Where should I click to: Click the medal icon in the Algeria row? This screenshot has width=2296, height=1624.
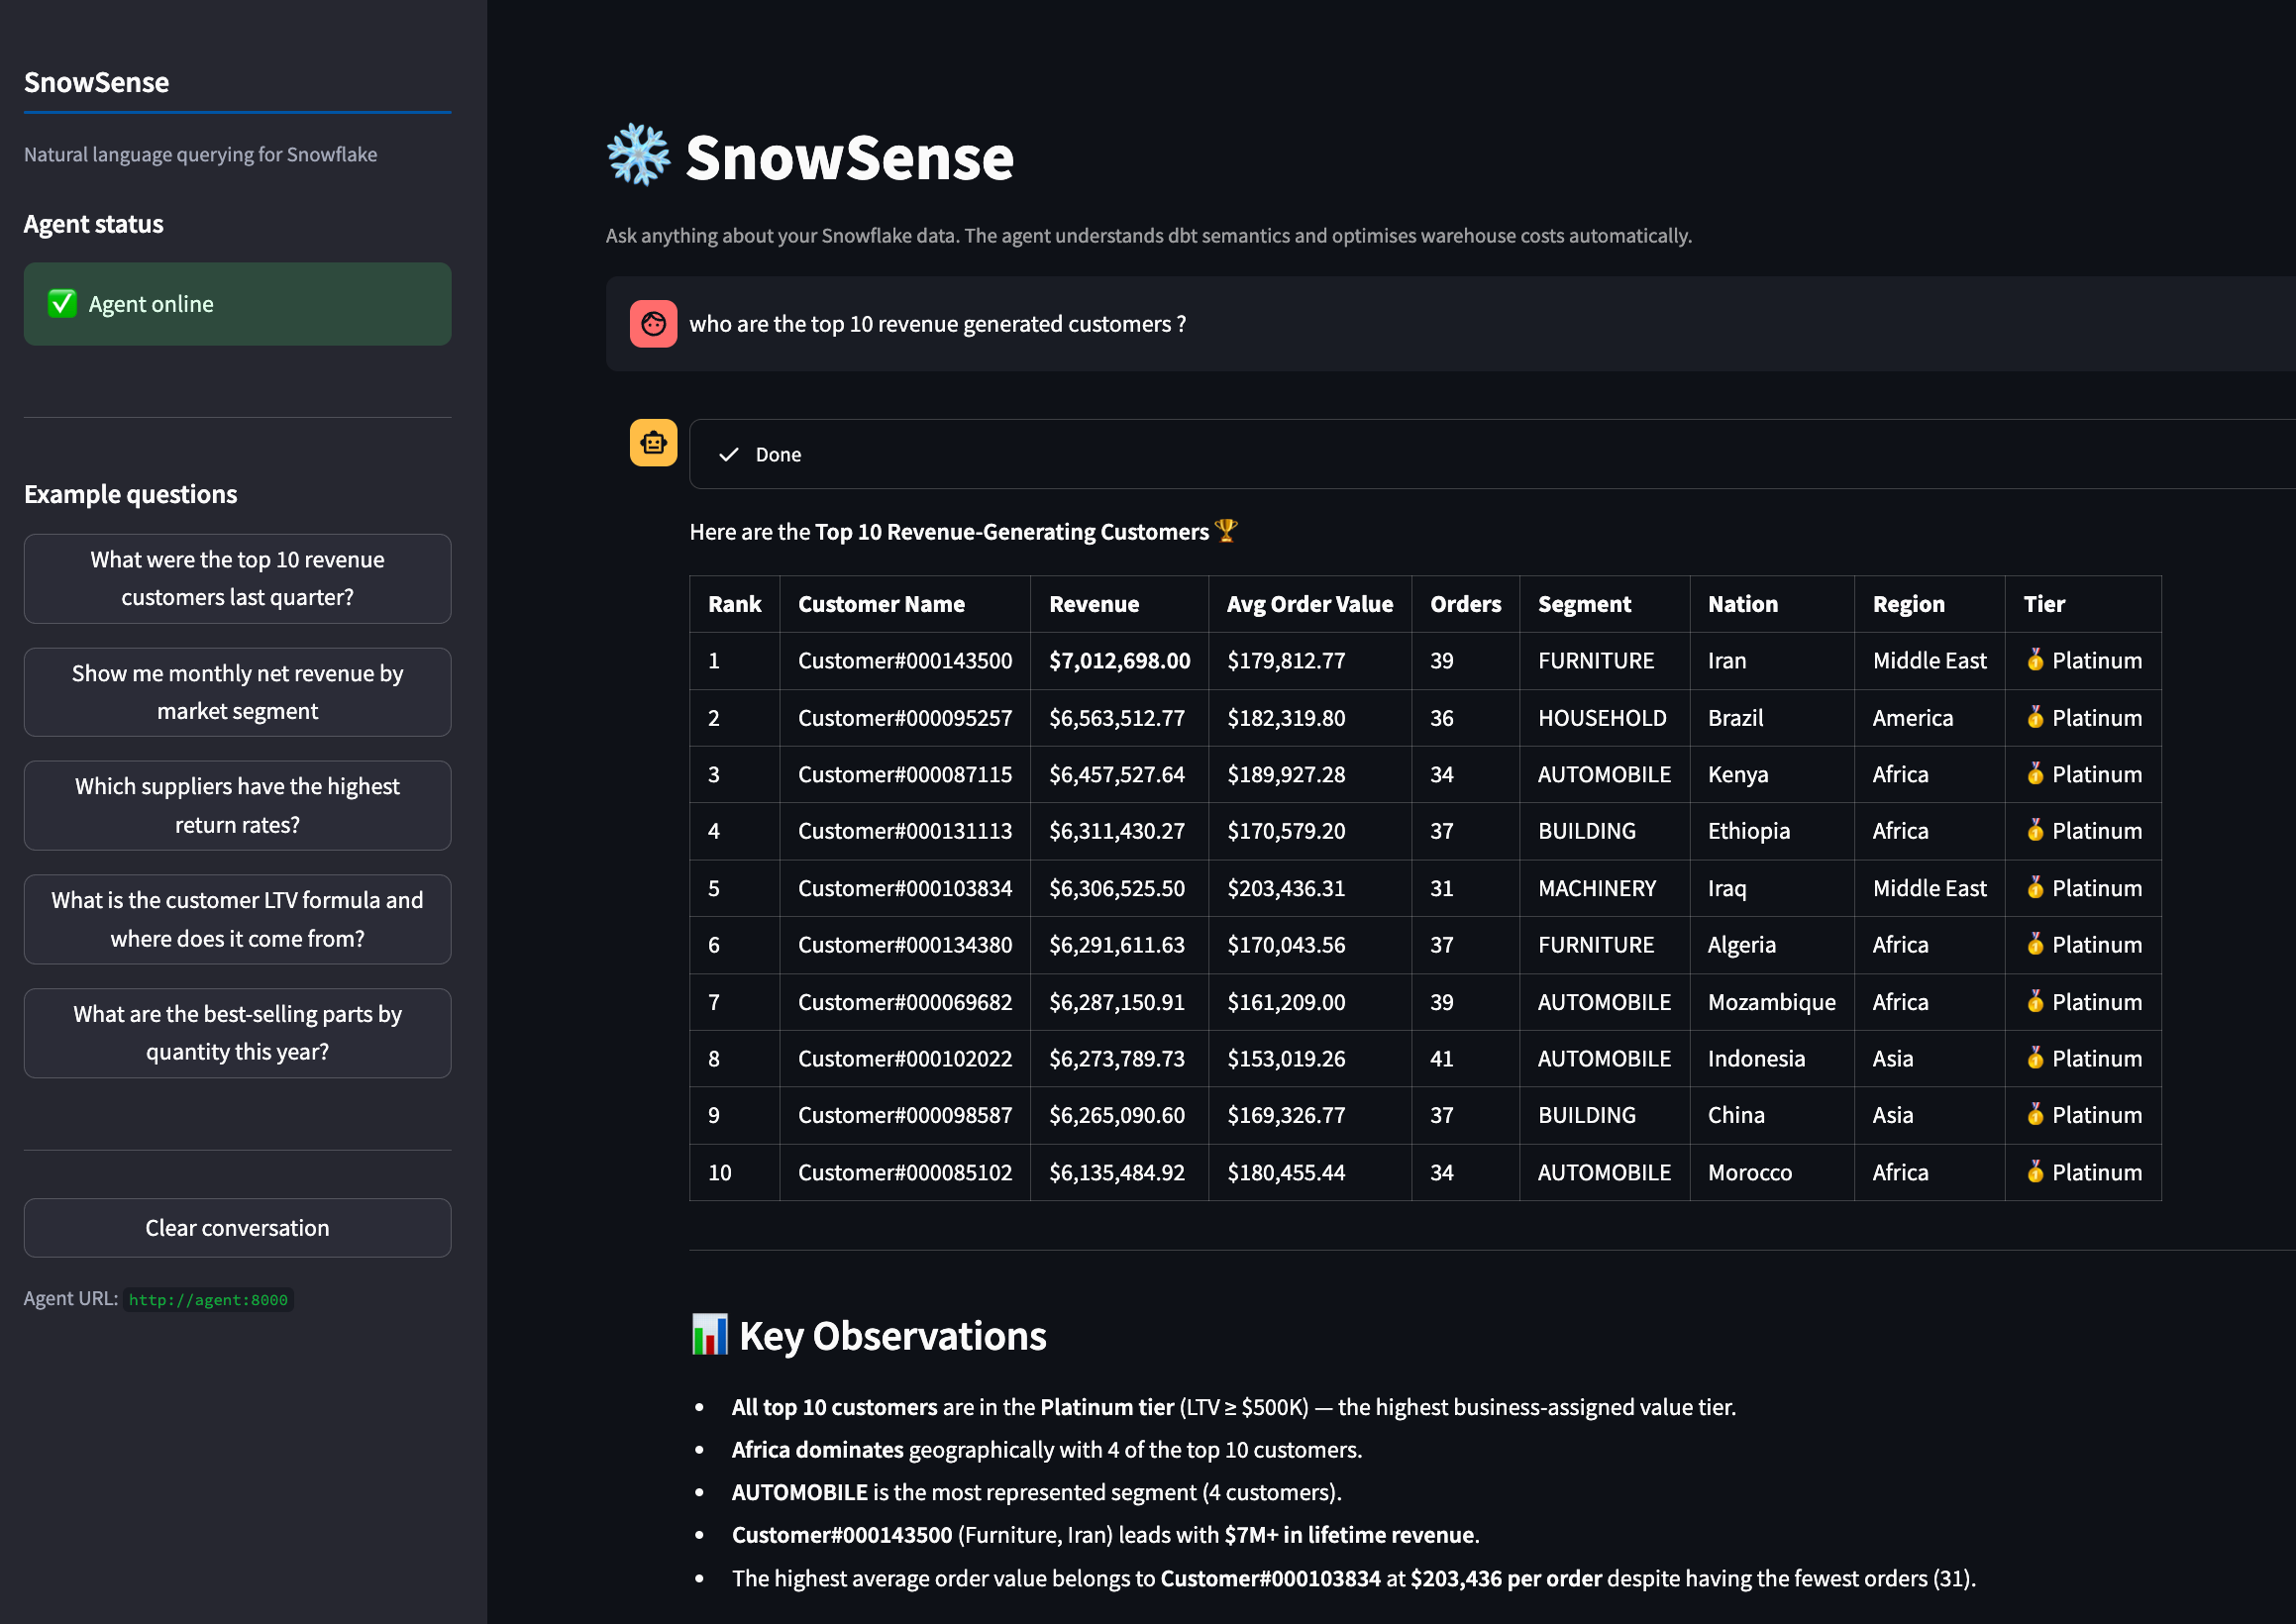2035,945
